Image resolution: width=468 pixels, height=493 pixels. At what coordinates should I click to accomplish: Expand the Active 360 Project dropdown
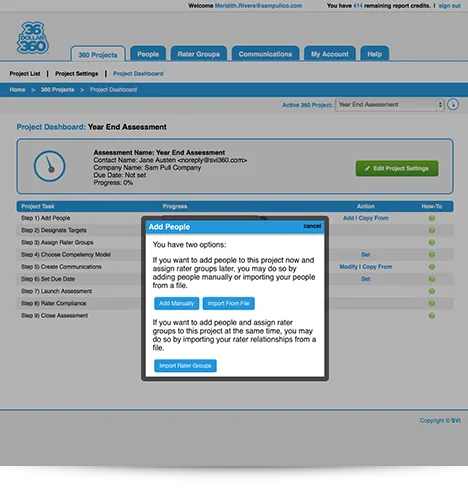tap(389, 105)
